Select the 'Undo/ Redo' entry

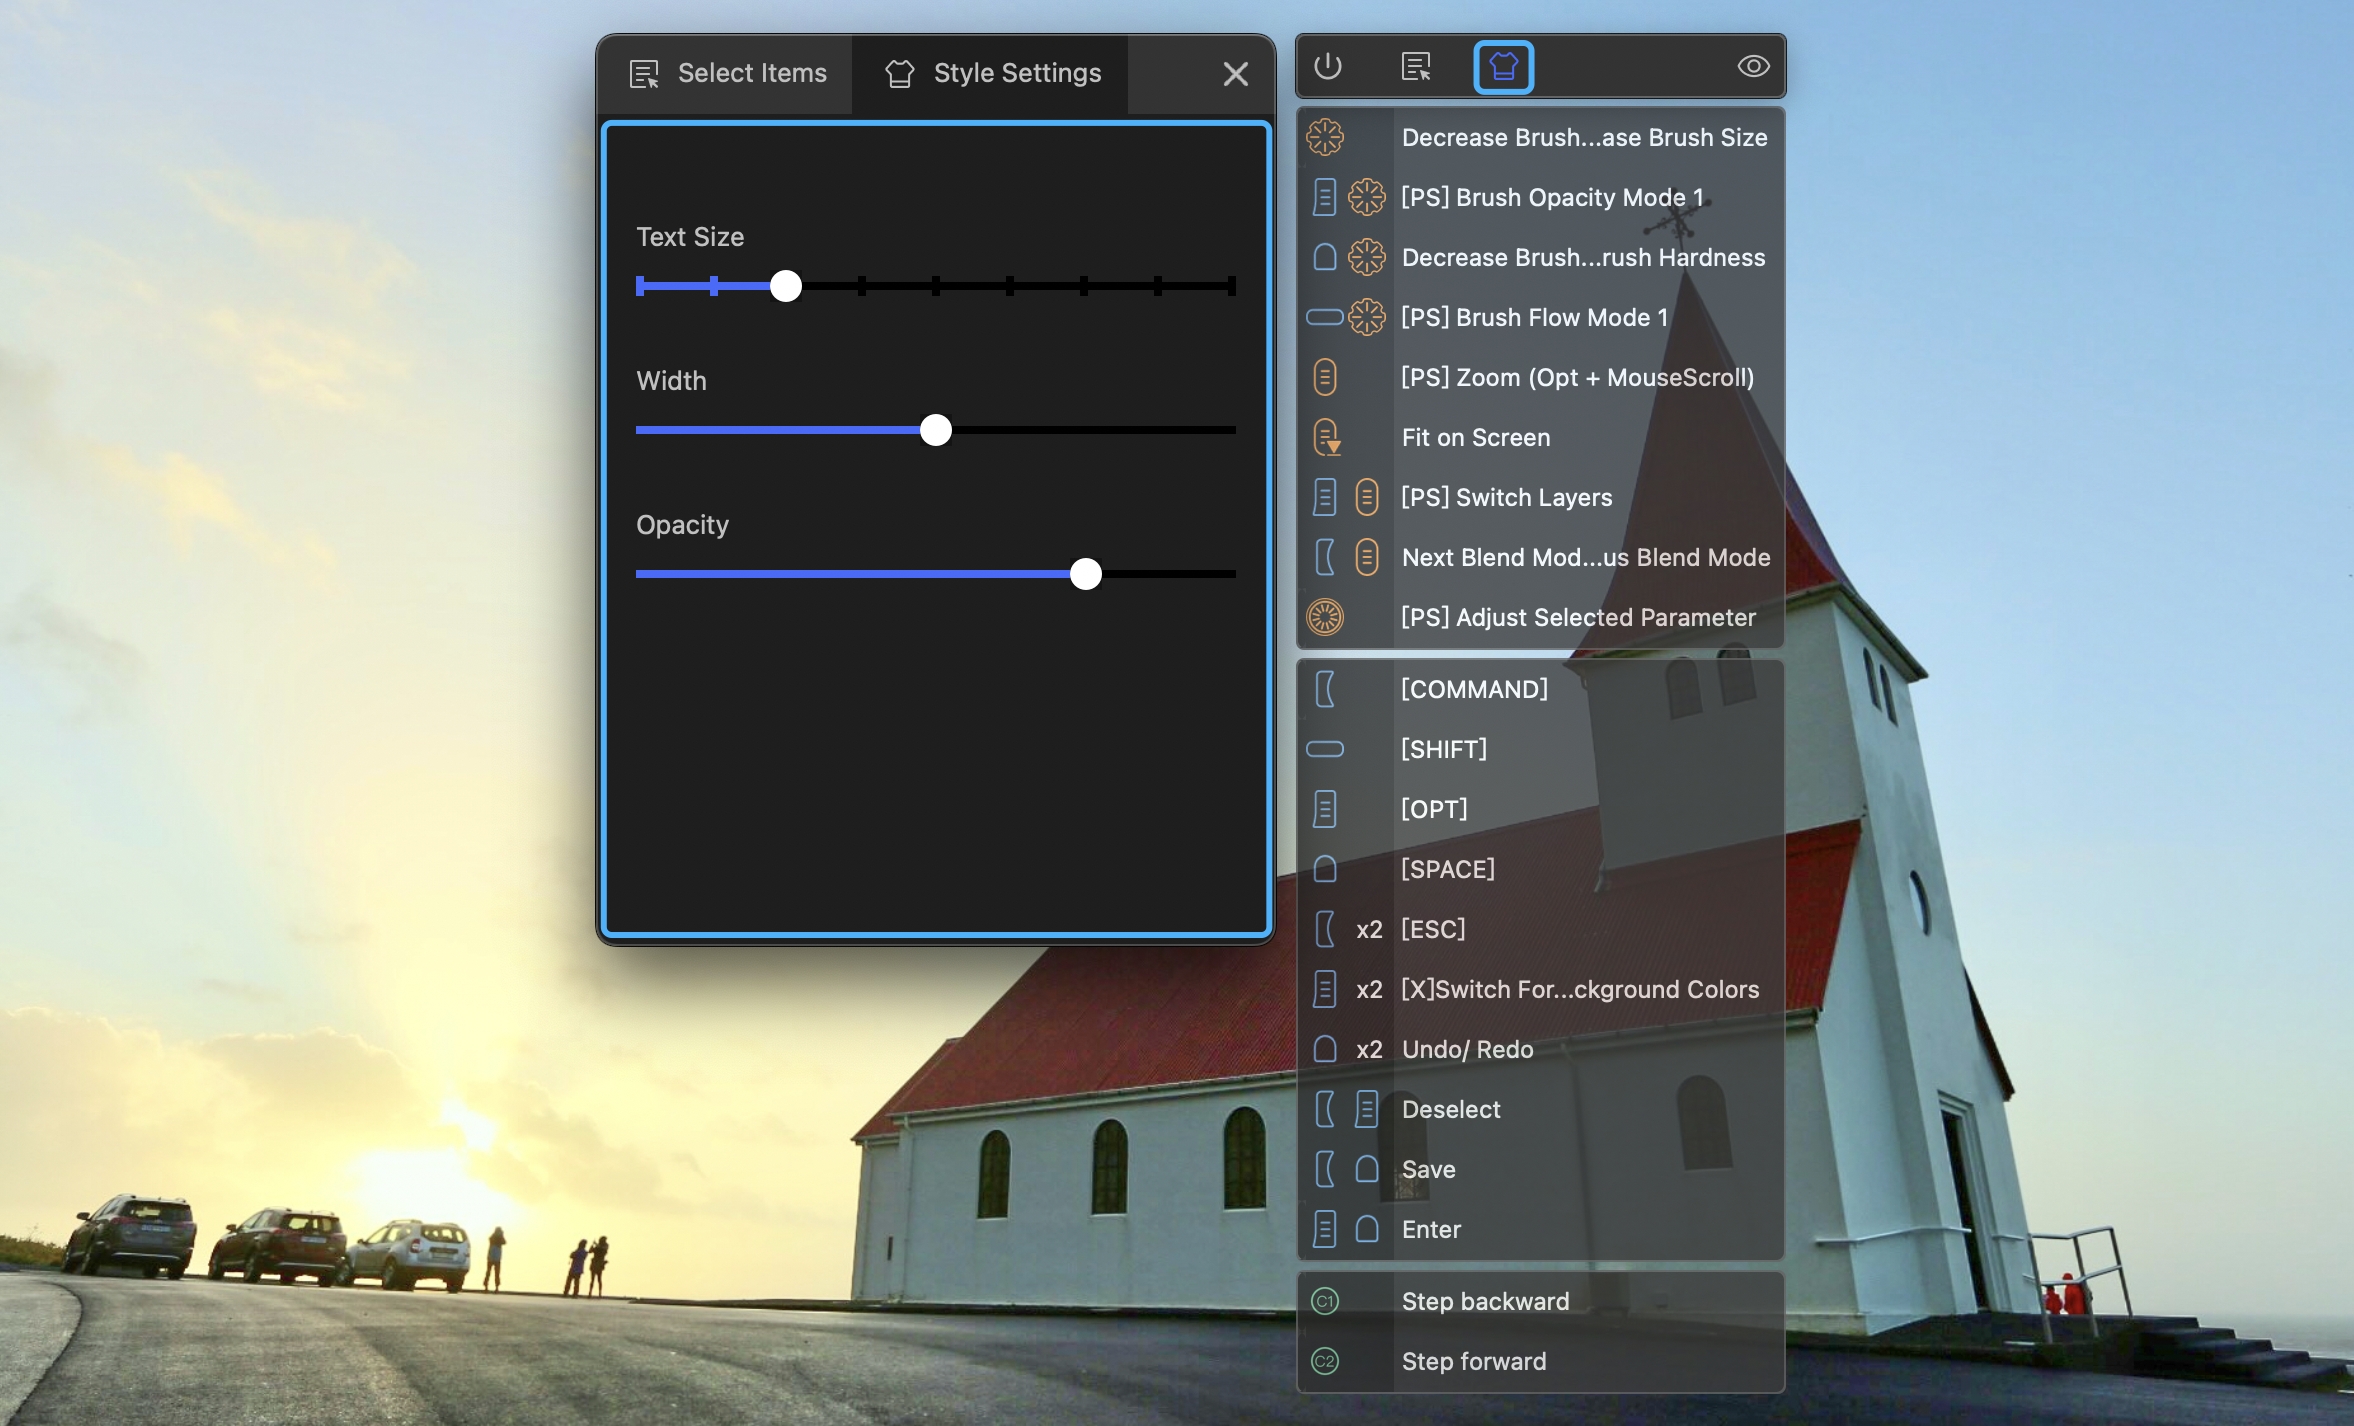(x=1541, y=1049)
